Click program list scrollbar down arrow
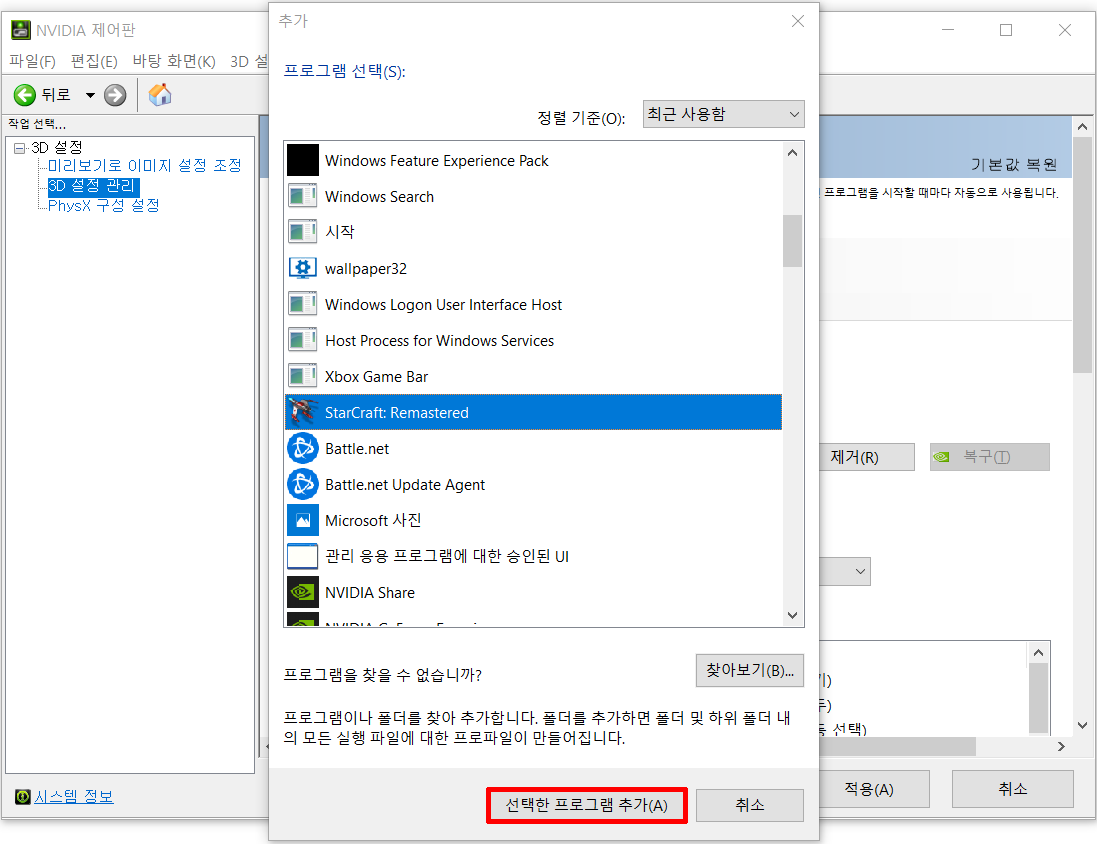Image resolution: width=1097 pixels, height=844 pixels. click(x=792, y=615)
